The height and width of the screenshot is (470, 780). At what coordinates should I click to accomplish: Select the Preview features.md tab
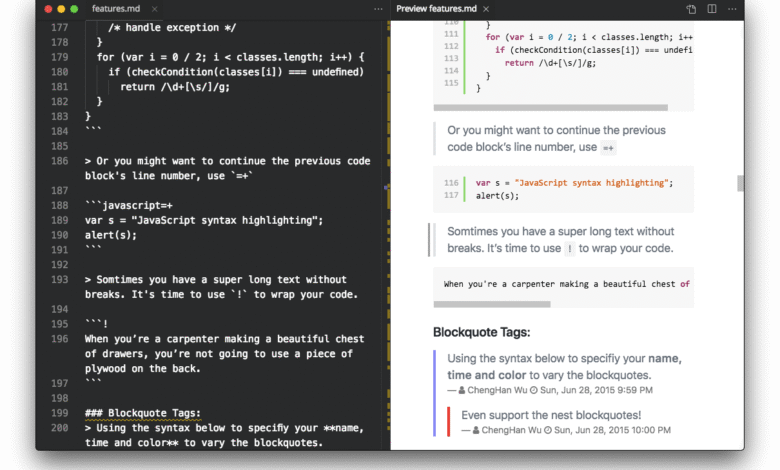(x=437, y=9)
